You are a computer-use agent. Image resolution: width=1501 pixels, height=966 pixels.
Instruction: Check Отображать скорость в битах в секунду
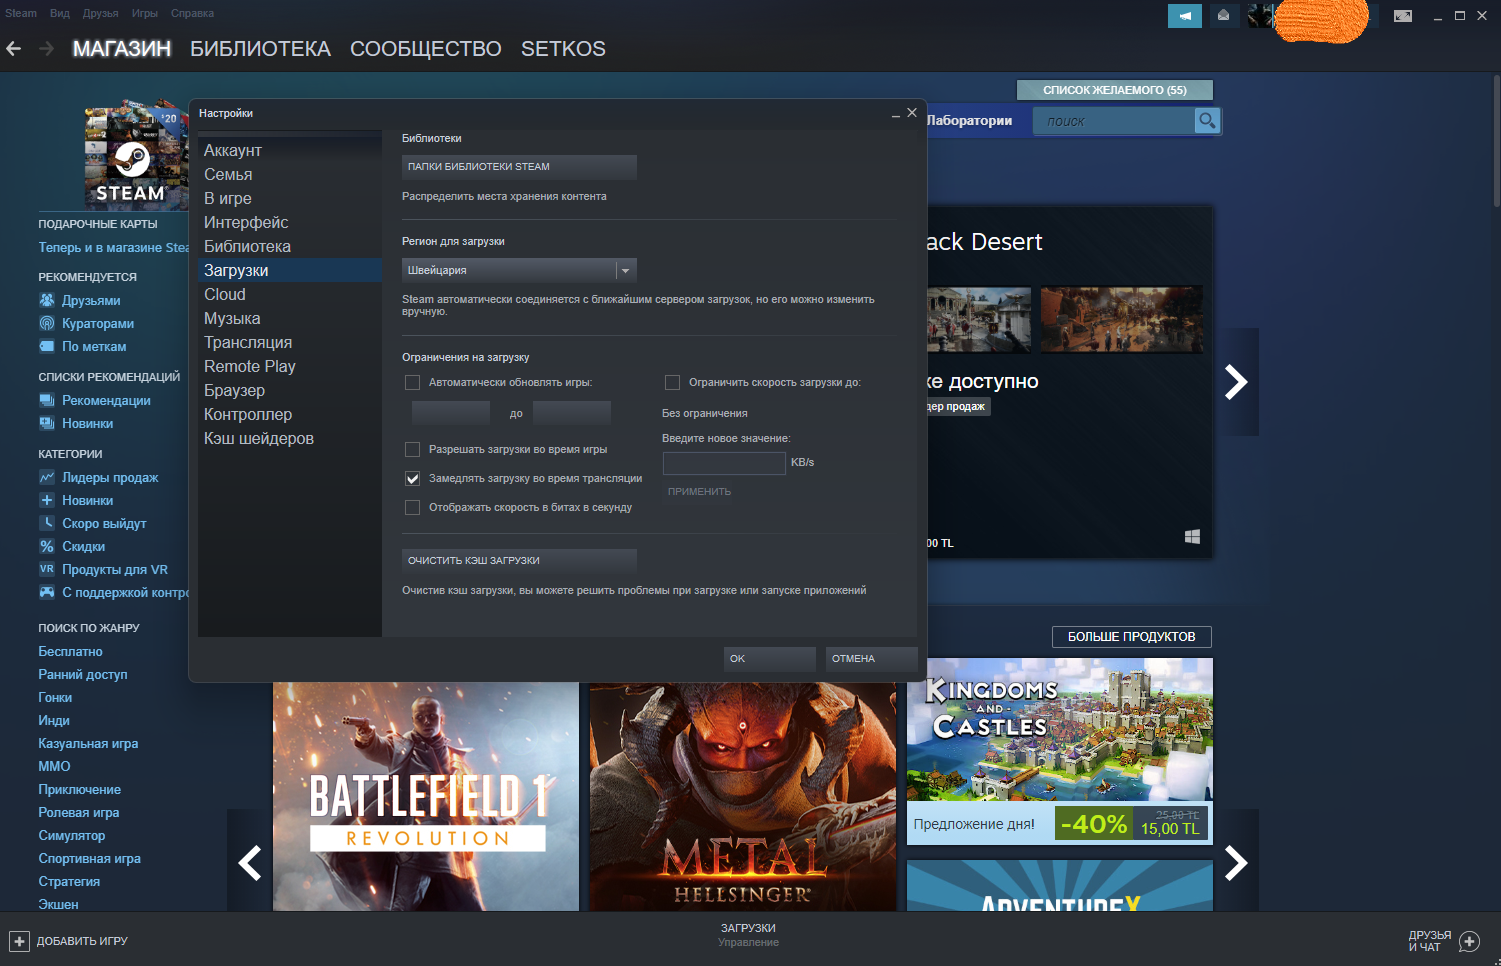click(412, 507)
